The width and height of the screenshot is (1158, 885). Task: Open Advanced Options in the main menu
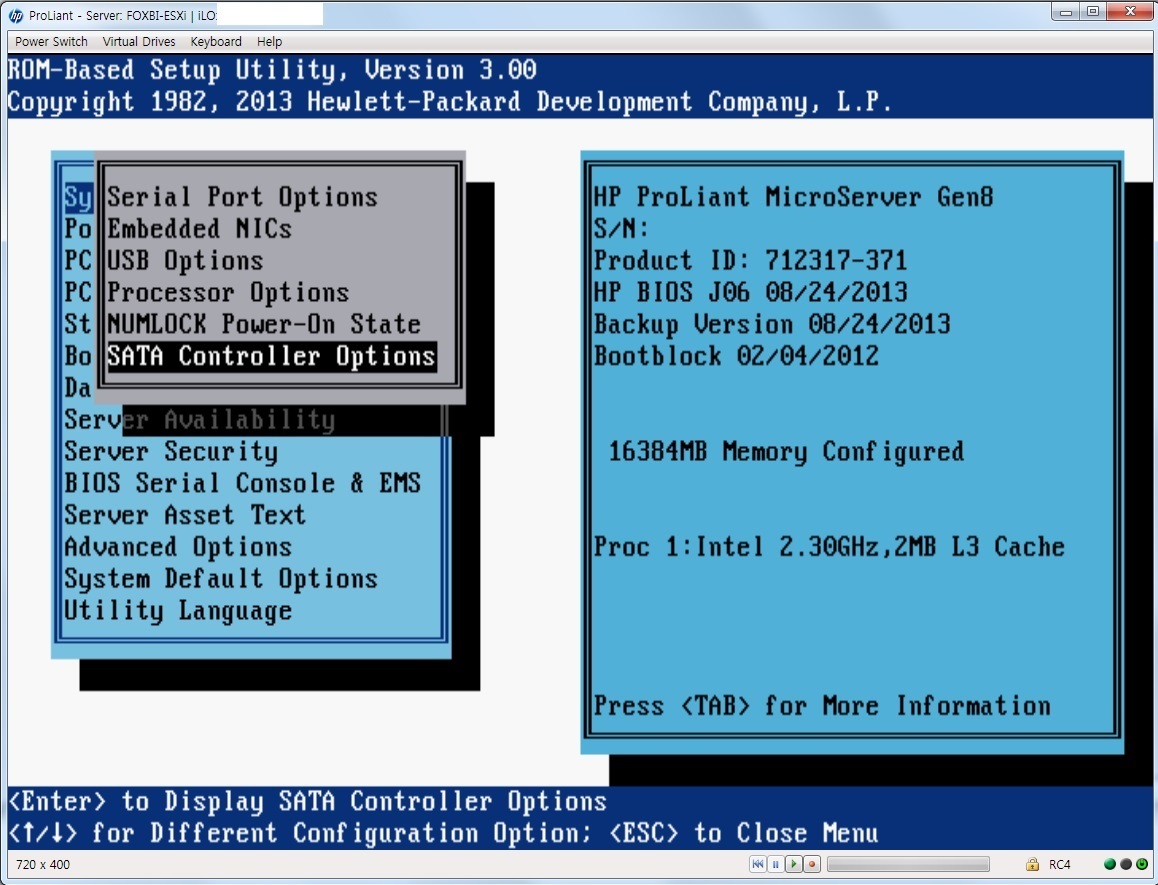point(178,547)
